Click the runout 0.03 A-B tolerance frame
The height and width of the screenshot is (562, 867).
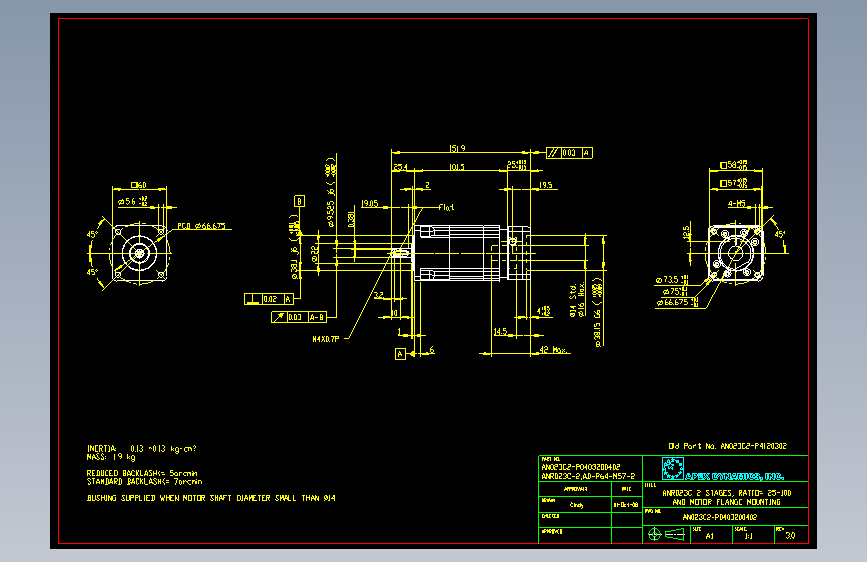click(299, 317)
